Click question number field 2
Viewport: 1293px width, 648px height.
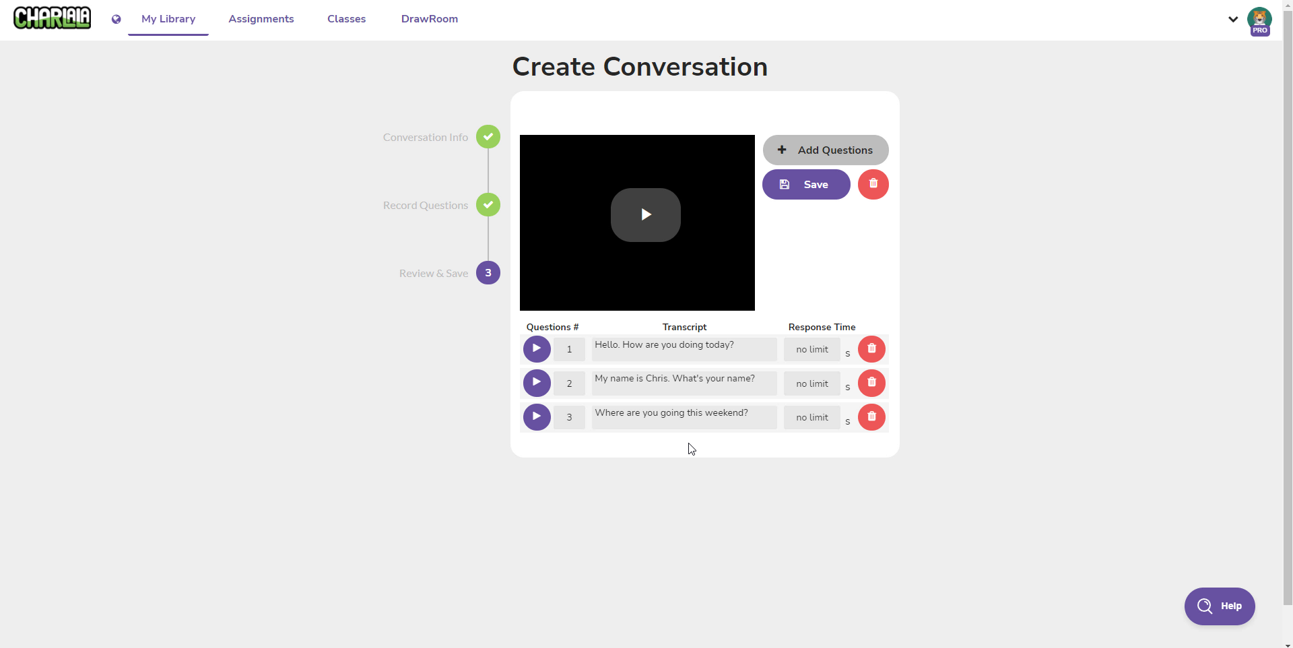click(x=569, y=384)
